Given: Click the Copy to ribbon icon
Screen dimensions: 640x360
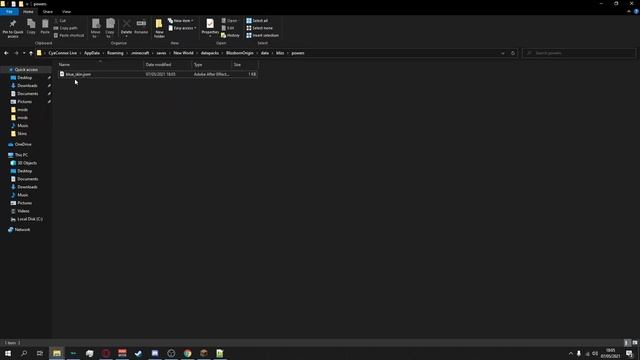Looking at the screenshot, I should click(x=110, y=28).
